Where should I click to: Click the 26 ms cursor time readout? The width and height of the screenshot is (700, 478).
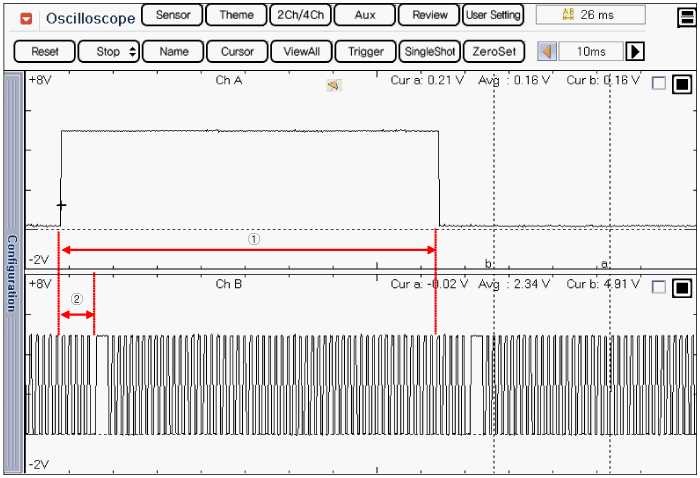pyautogui.click(x=590, y=15)
